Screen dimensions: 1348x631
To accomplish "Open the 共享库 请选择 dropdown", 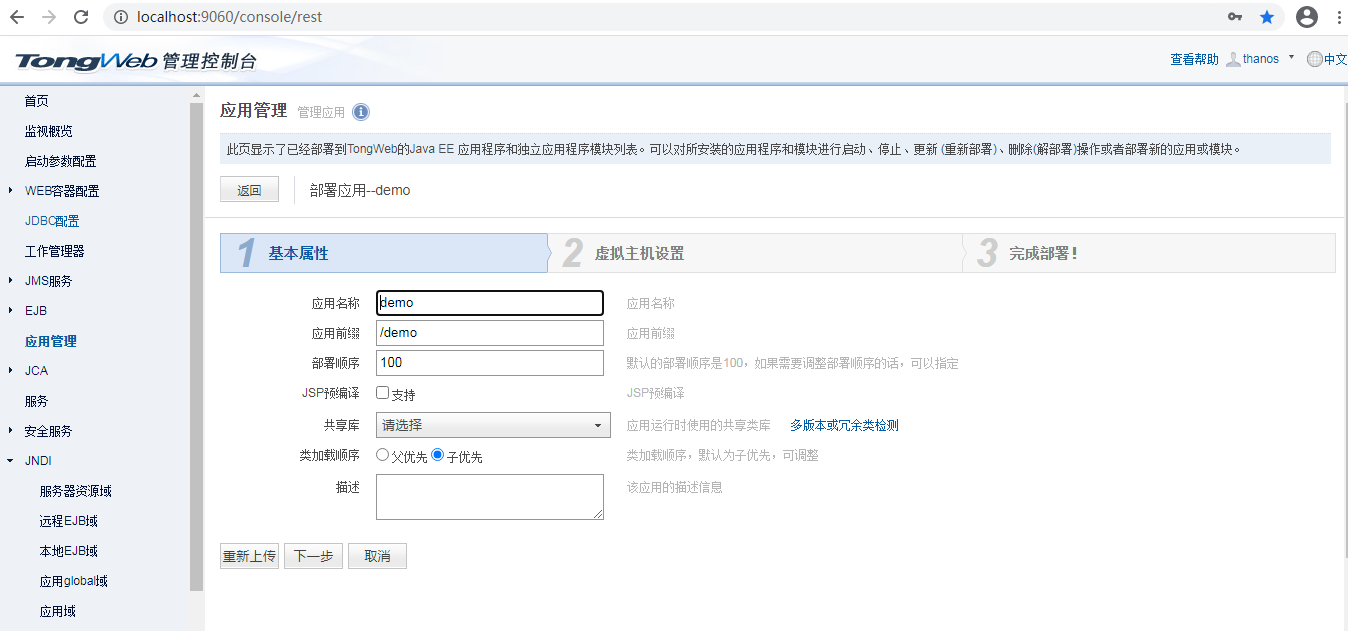I will (493, 425).
